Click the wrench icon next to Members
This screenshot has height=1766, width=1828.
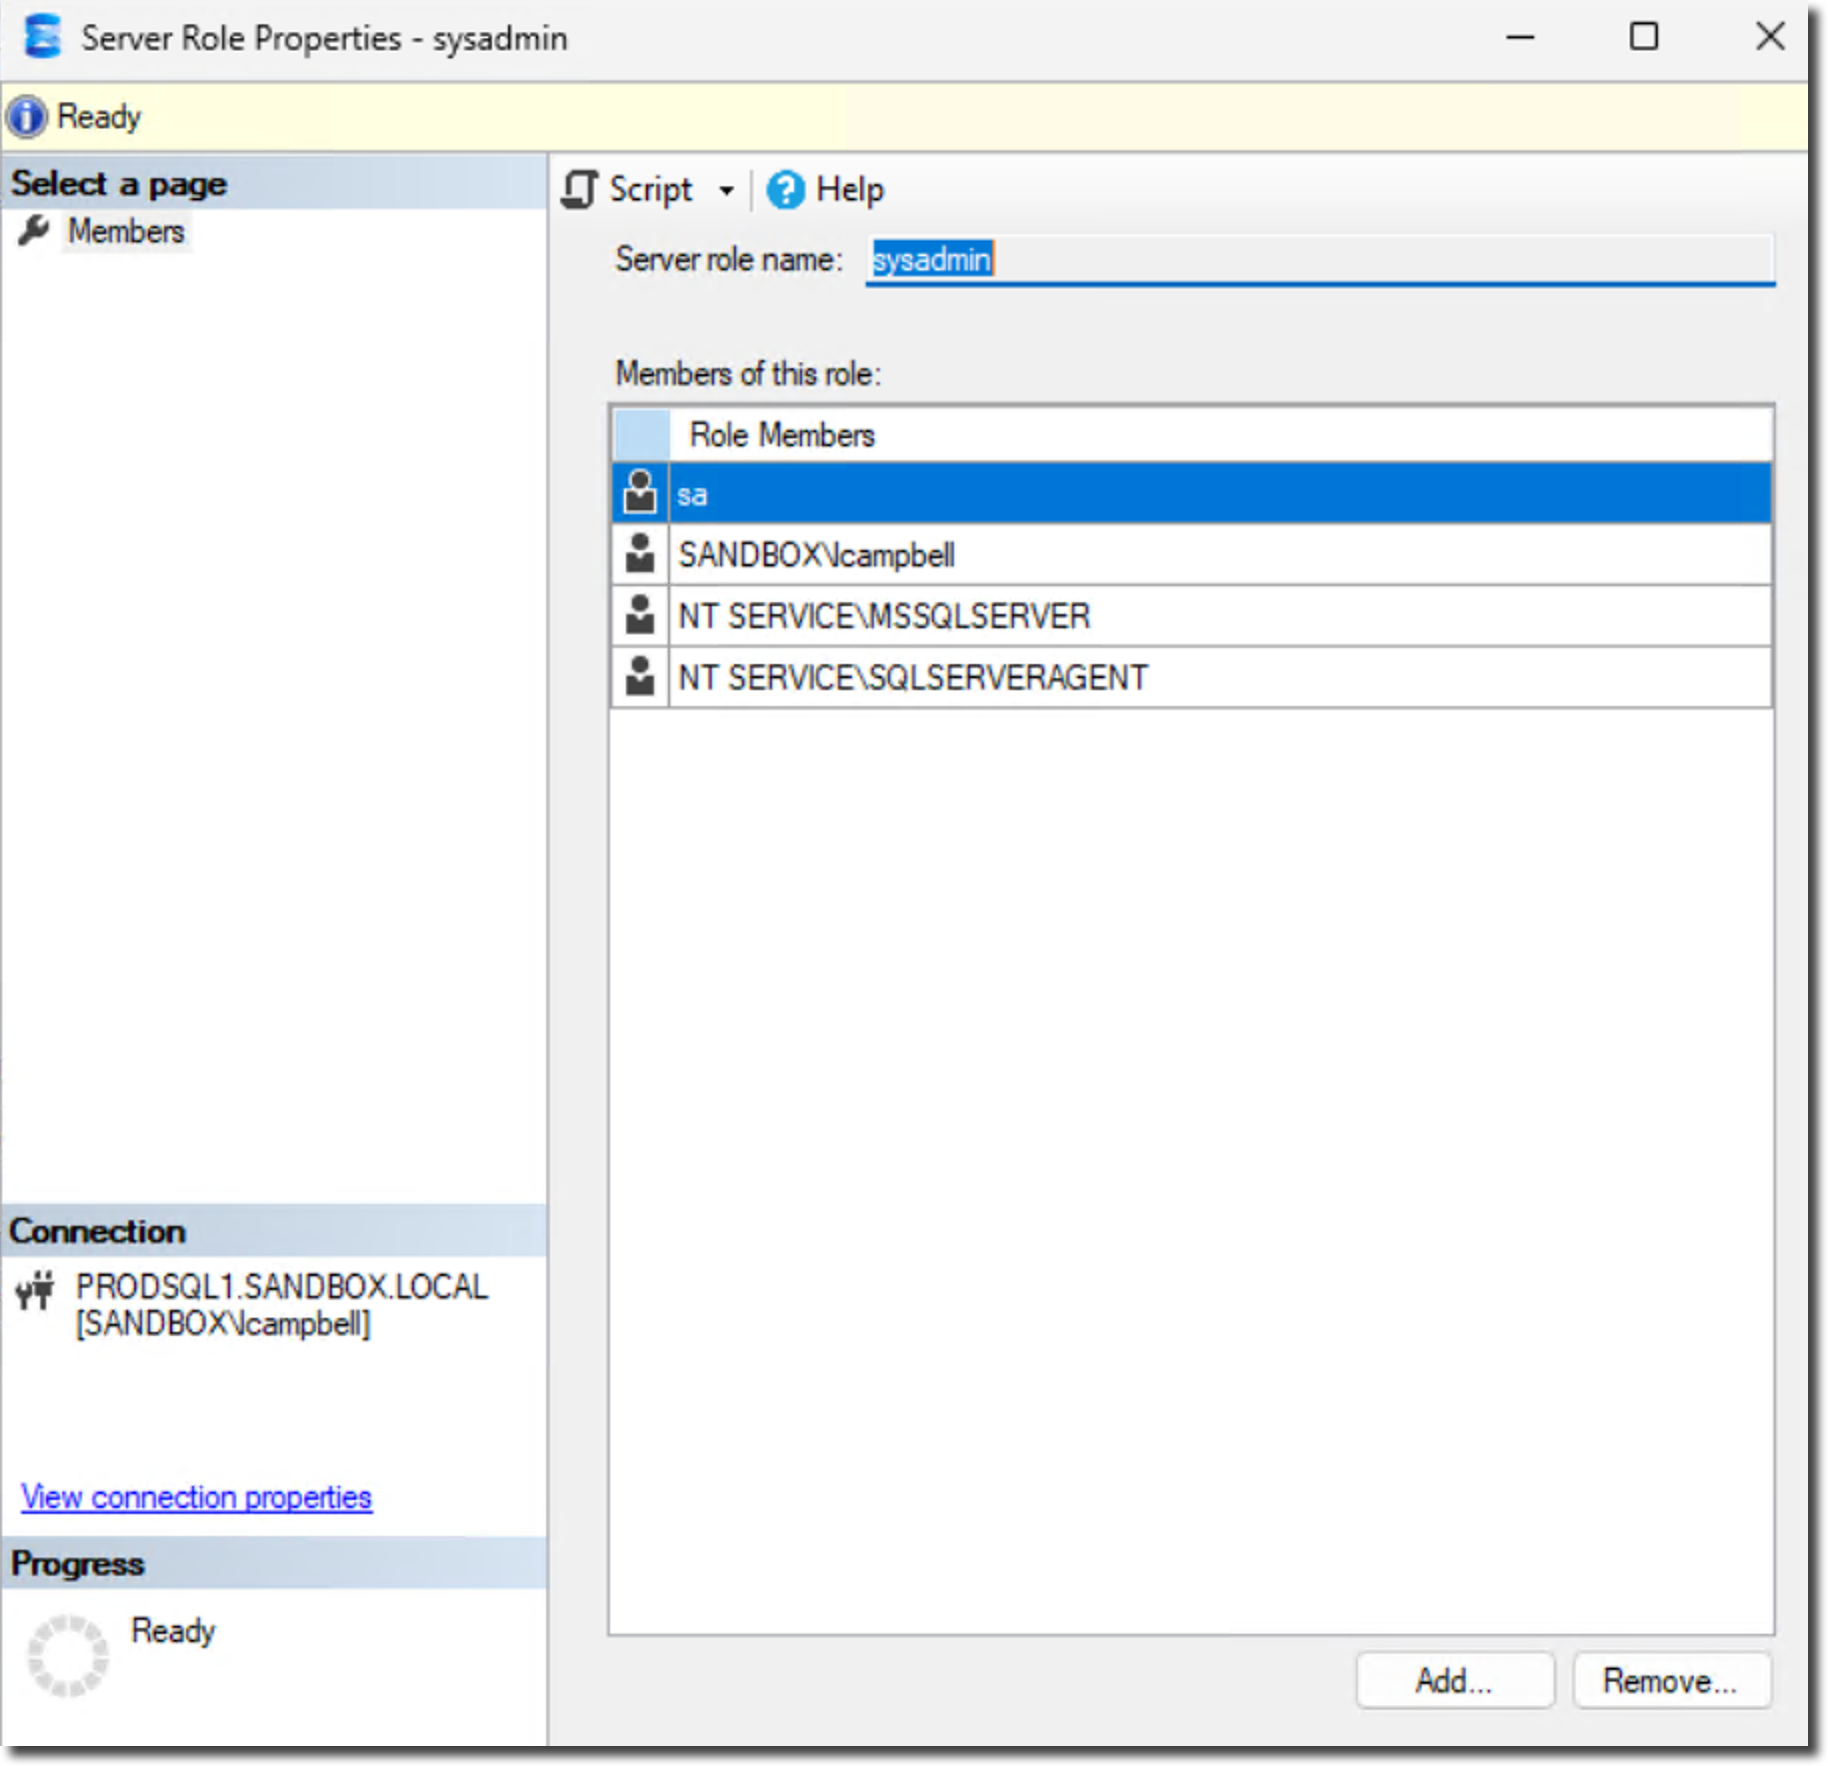coord(33,231)
